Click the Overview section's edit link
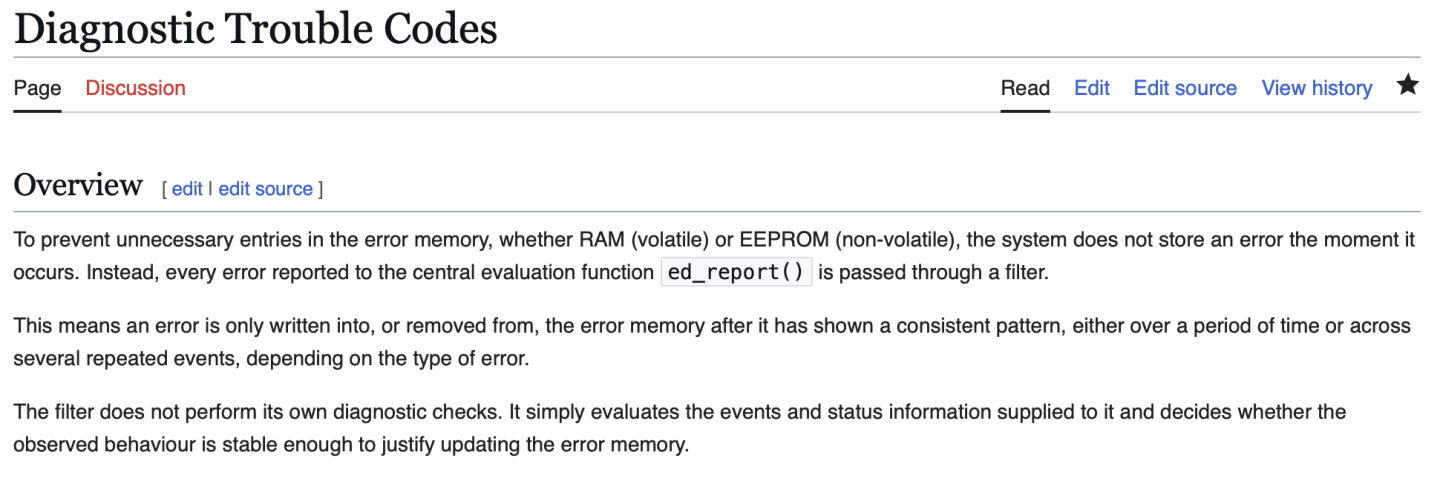Viewport: 1440px width, 490px height. pos(187,189)
